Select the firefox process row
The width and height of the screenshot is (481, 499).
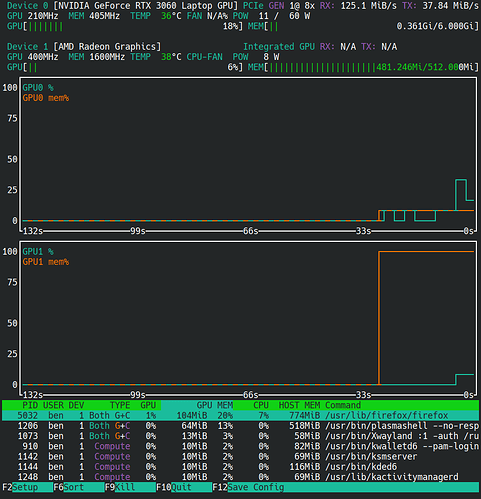240,415
